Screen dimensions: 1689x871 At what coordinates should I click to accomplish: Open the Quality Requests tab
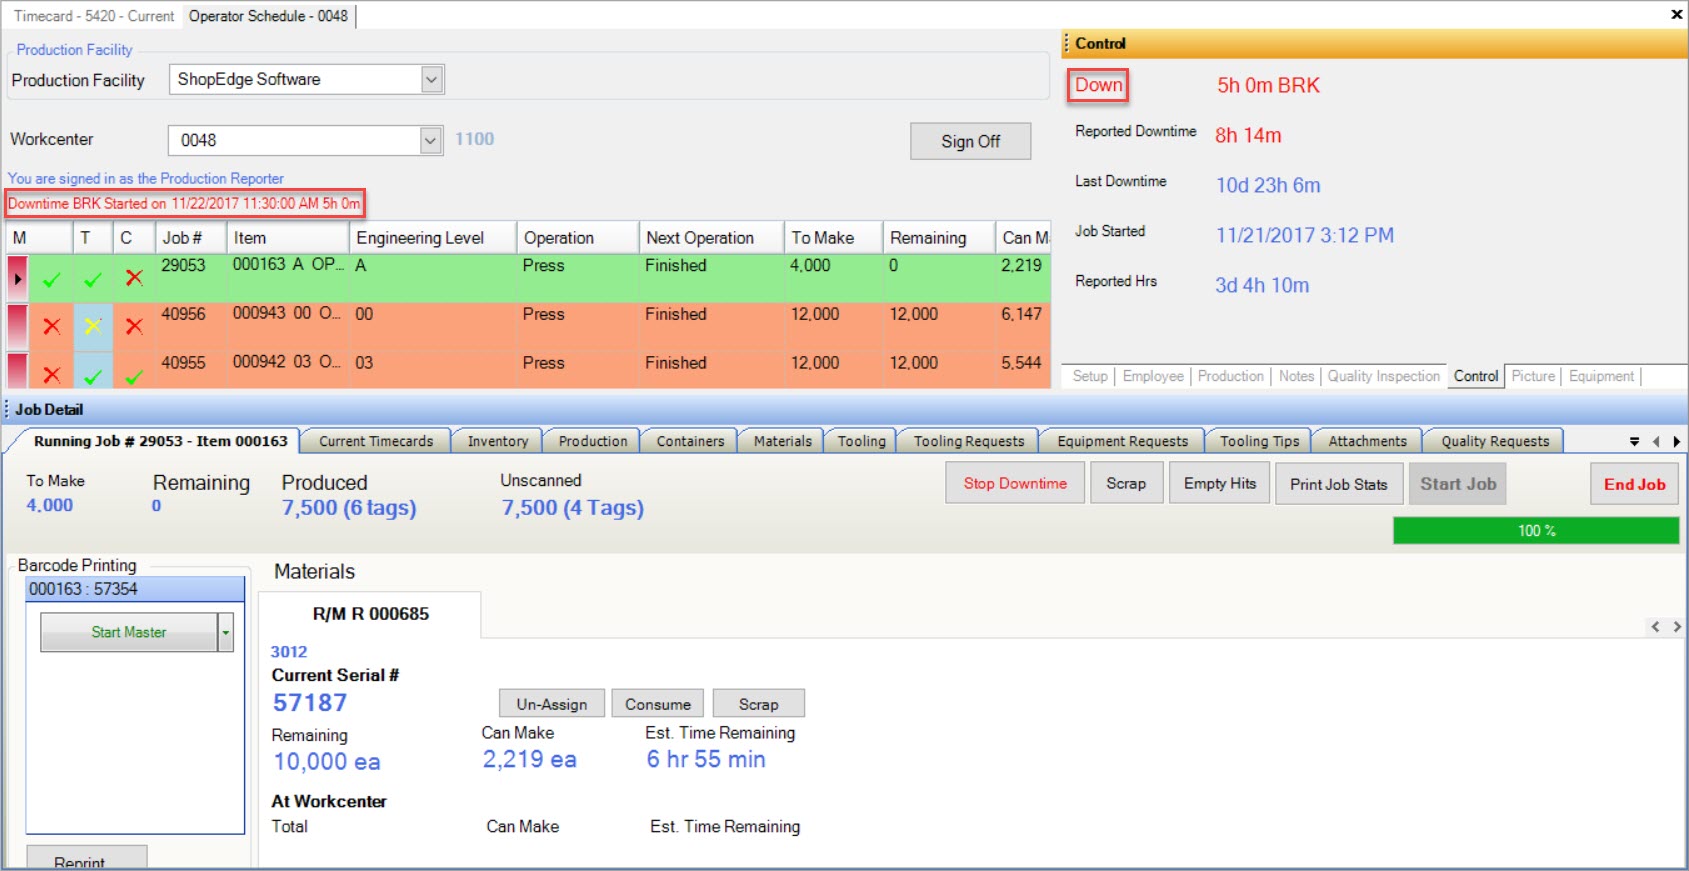coord(1494,441)
